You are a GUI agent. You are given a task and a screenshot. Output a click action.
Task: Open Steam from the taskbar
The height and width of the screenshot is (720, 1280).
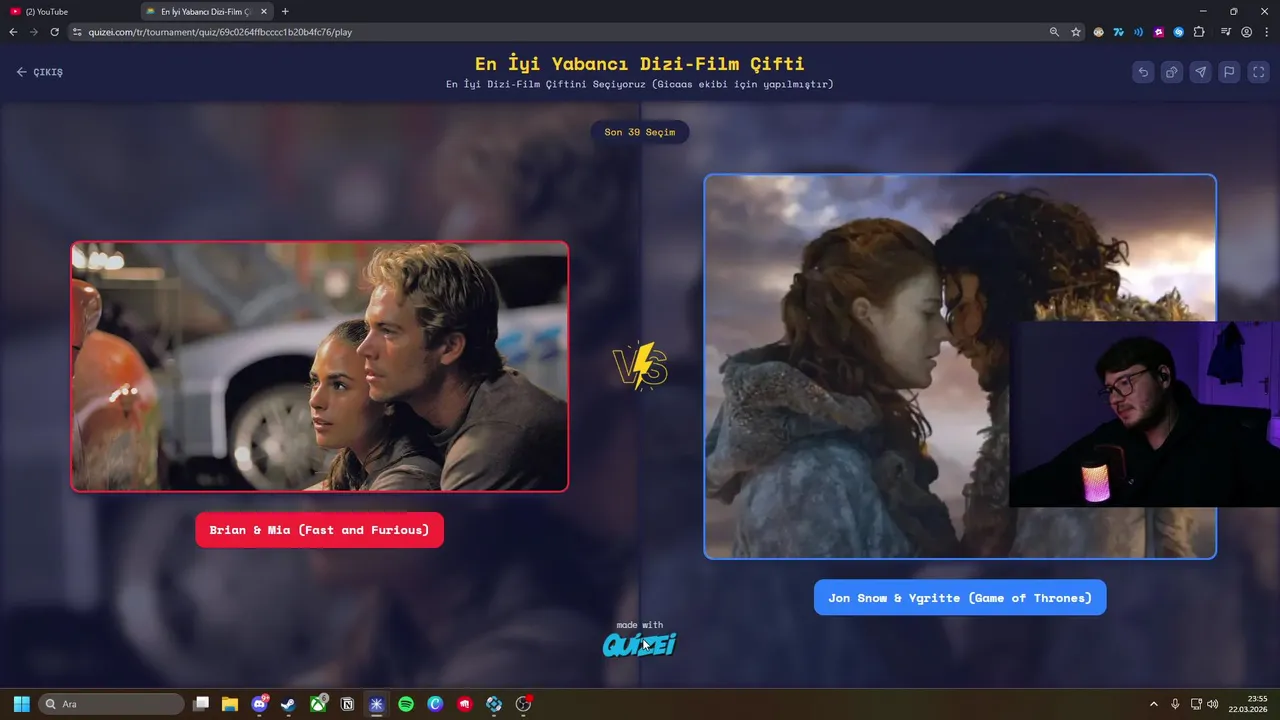tap(289, 704)
